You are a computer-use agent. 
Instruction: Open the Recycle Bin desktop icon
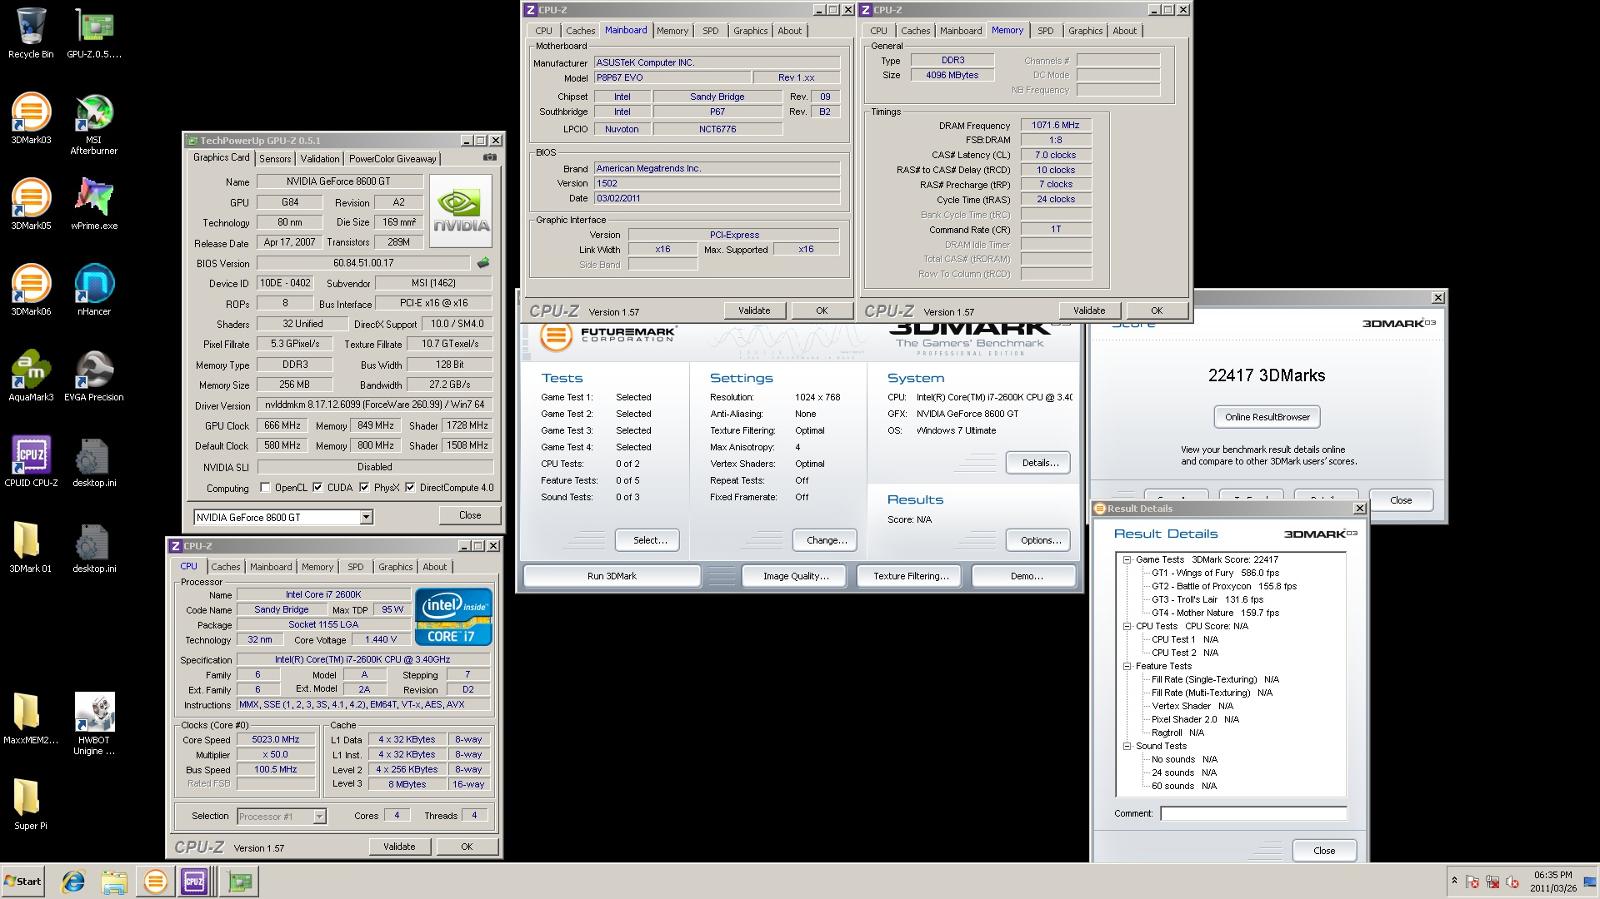pyautogui.click(x=31, y=32)
